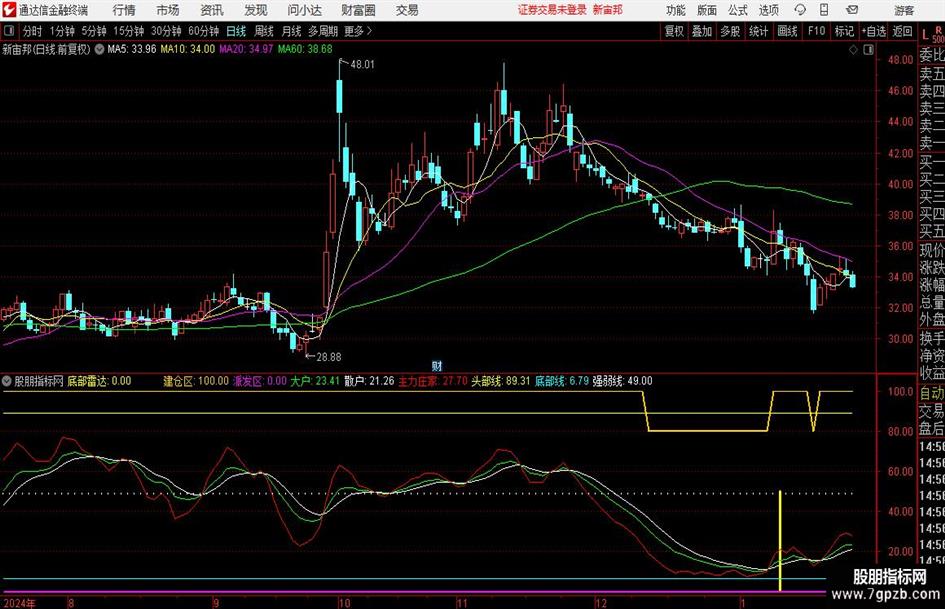945x609 pixels.
Task: Click the 散户: 21.26 value
Action: click(369, 381)
